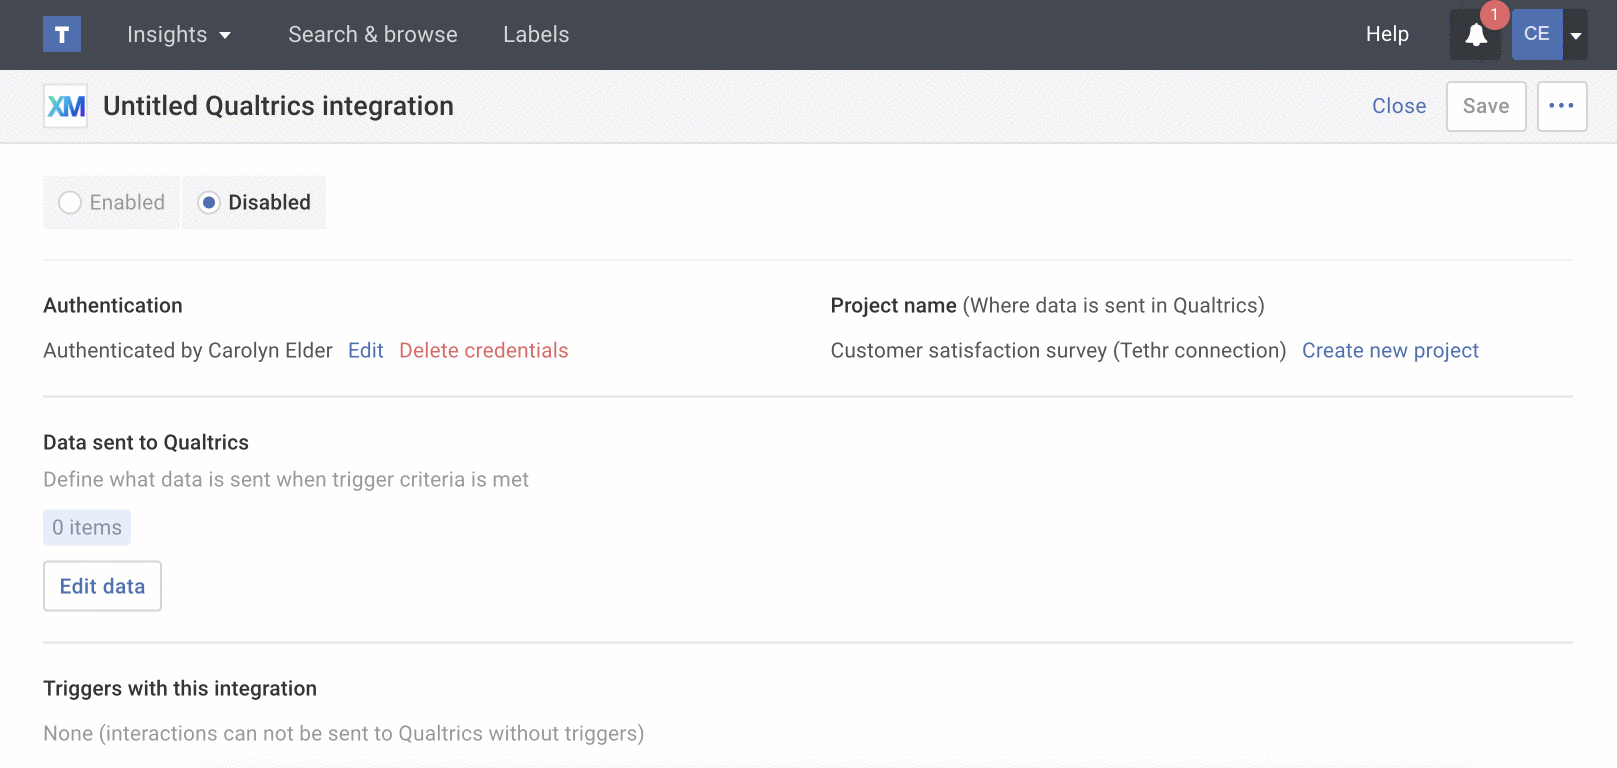Screen dimensions: 1617x768
Task: Select the Enabled radio button
Action: [70, 203]
